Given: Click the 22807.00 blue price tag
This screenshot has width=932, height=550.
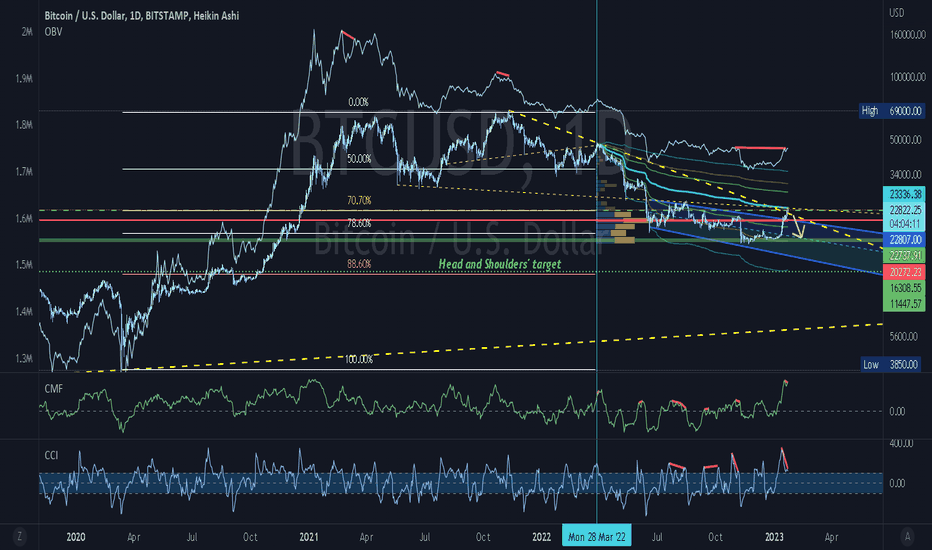Looking at the screenshot, I should (905, 240).
